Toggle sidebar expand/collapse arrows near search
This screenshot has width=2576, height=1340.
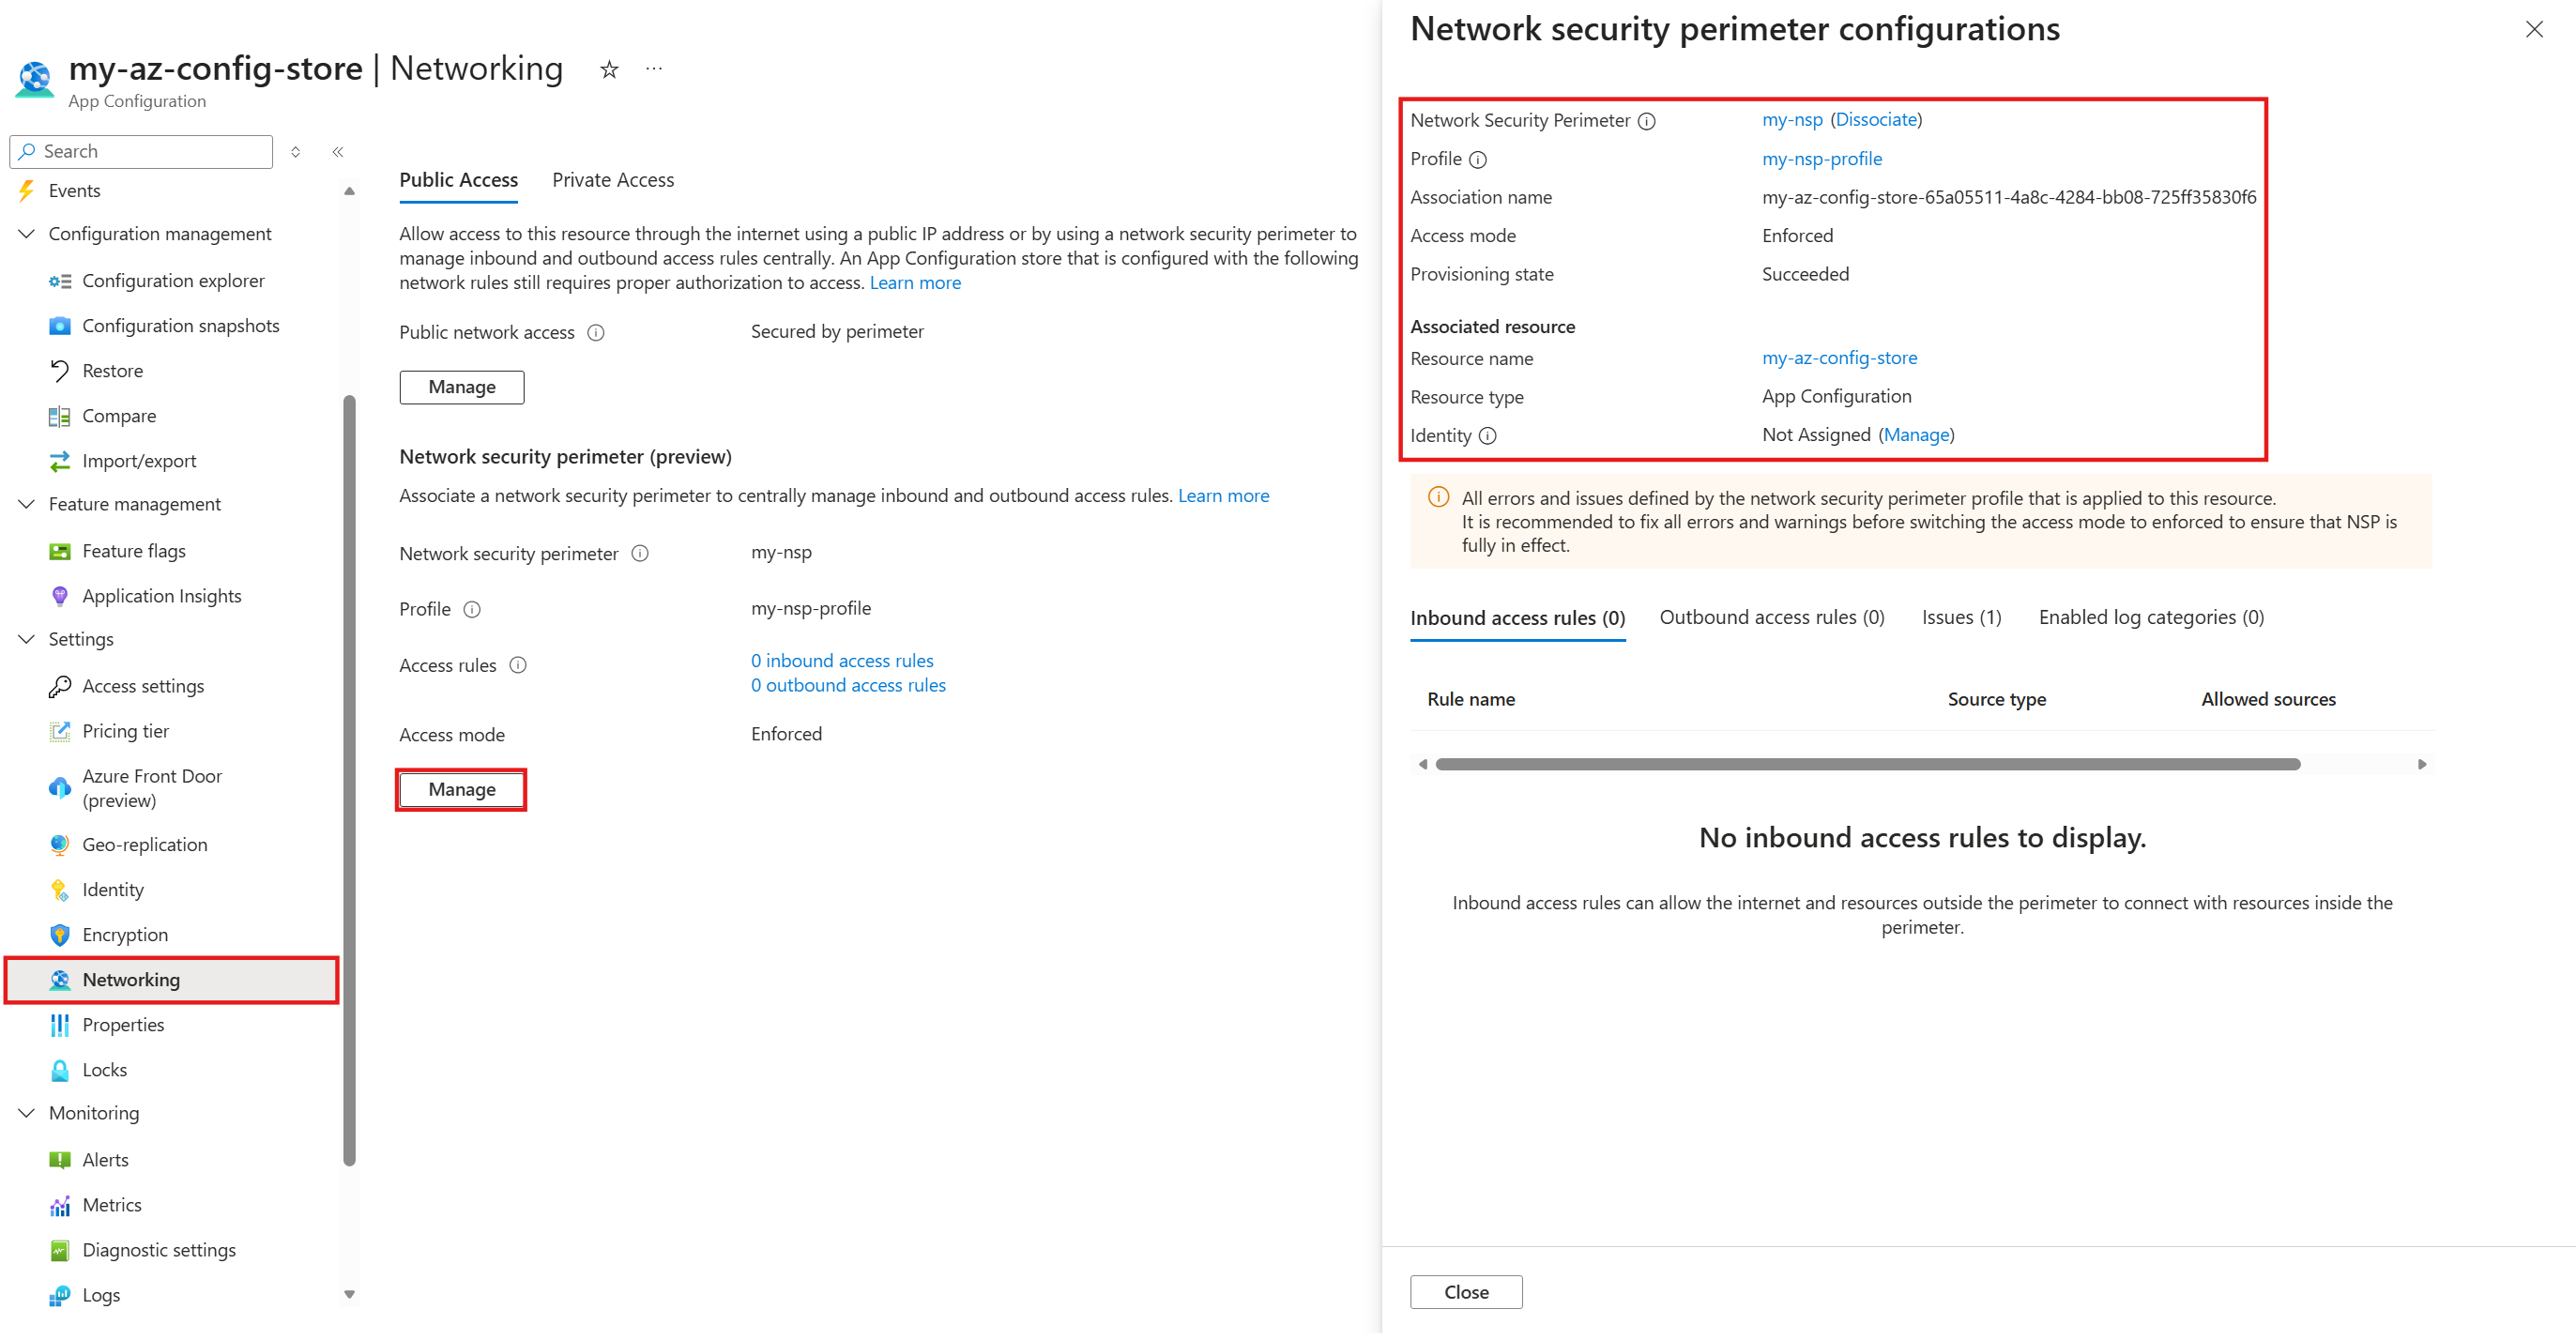(295, 152)
